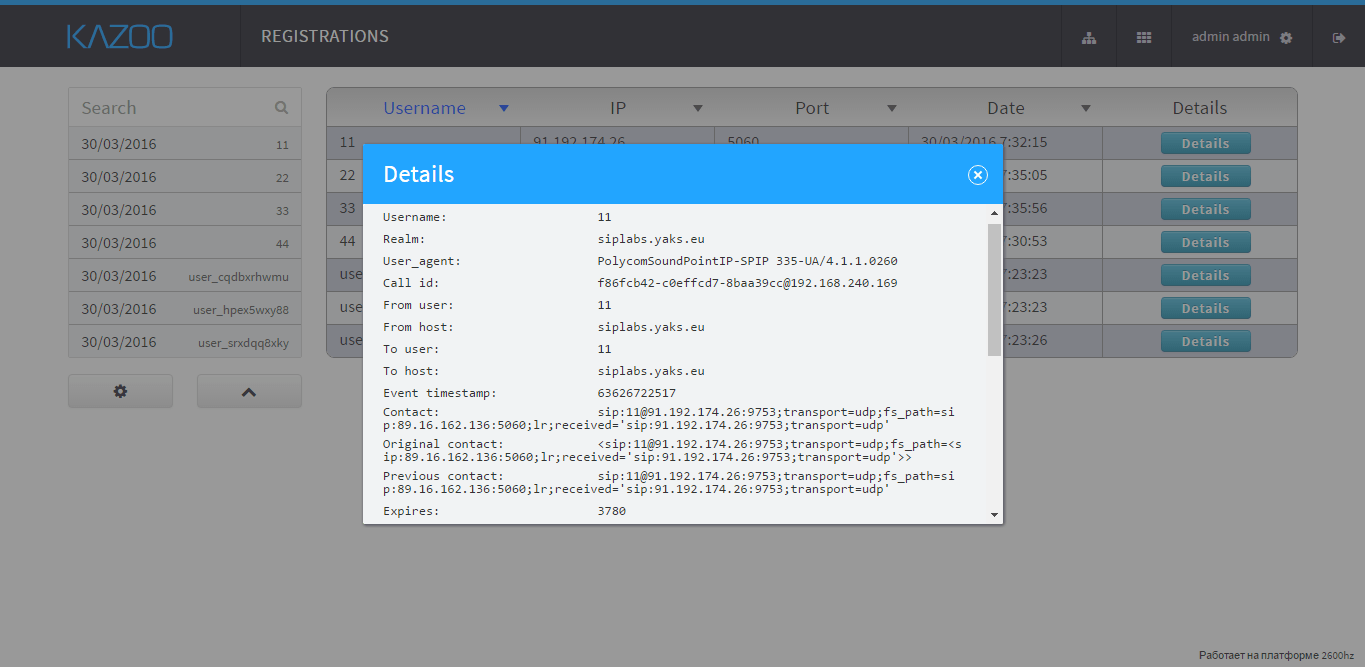The width and height of the screenshot is (1365, 667).
Task: Click the search magnifier icon in the sidebar
Action: click(x=281, y=108)
